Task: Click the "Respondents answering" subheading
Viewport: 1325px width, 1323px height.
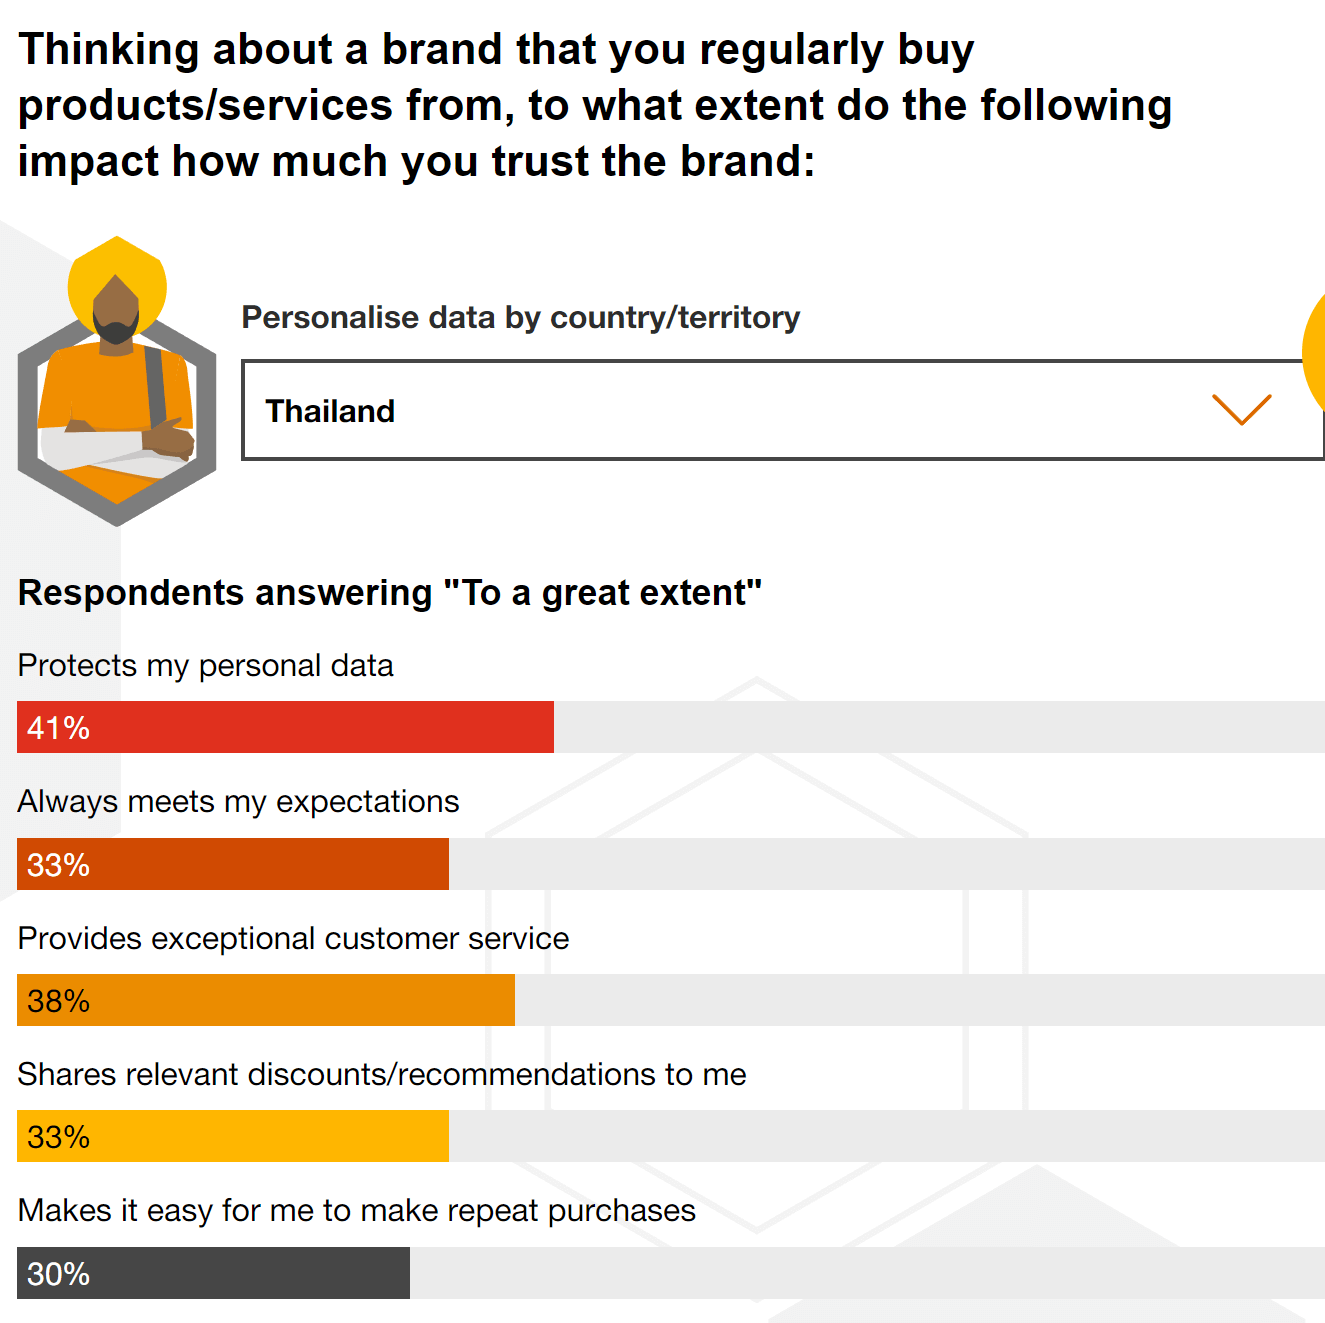Action: pyautogui.click(x=390, y=593)
